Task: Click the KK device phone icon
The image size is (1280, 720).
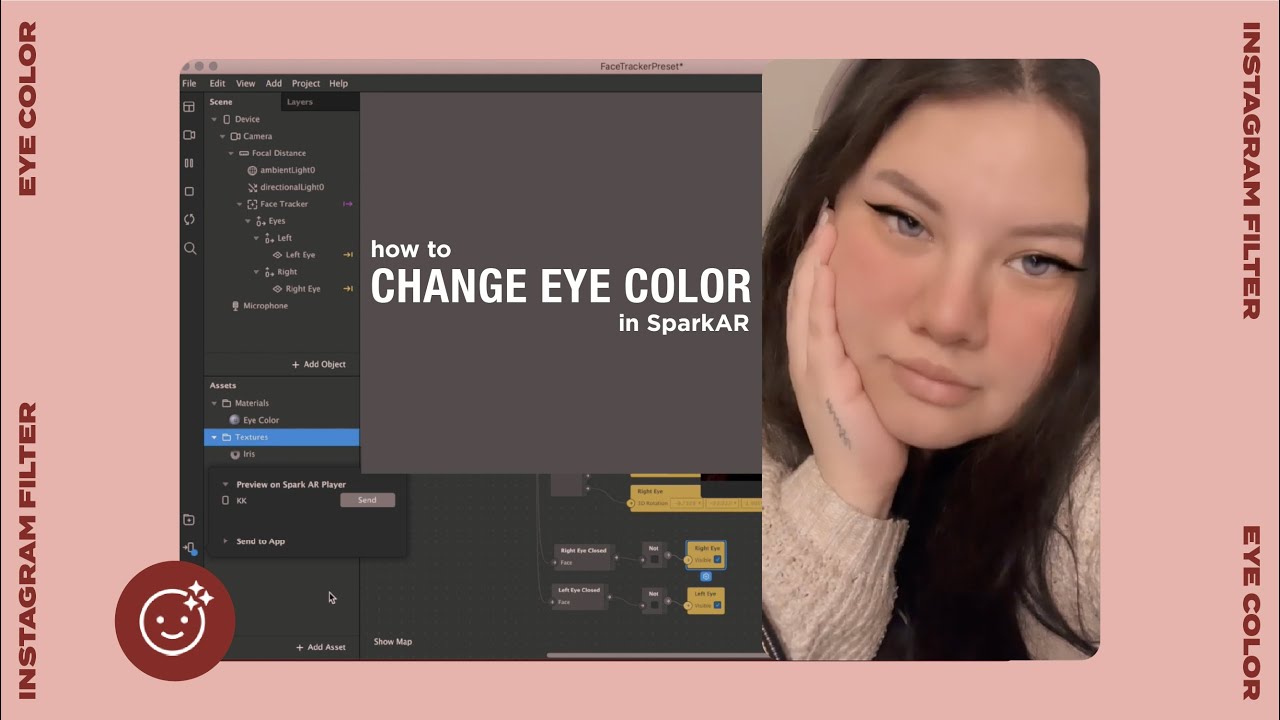Action: tap(226, 500)
